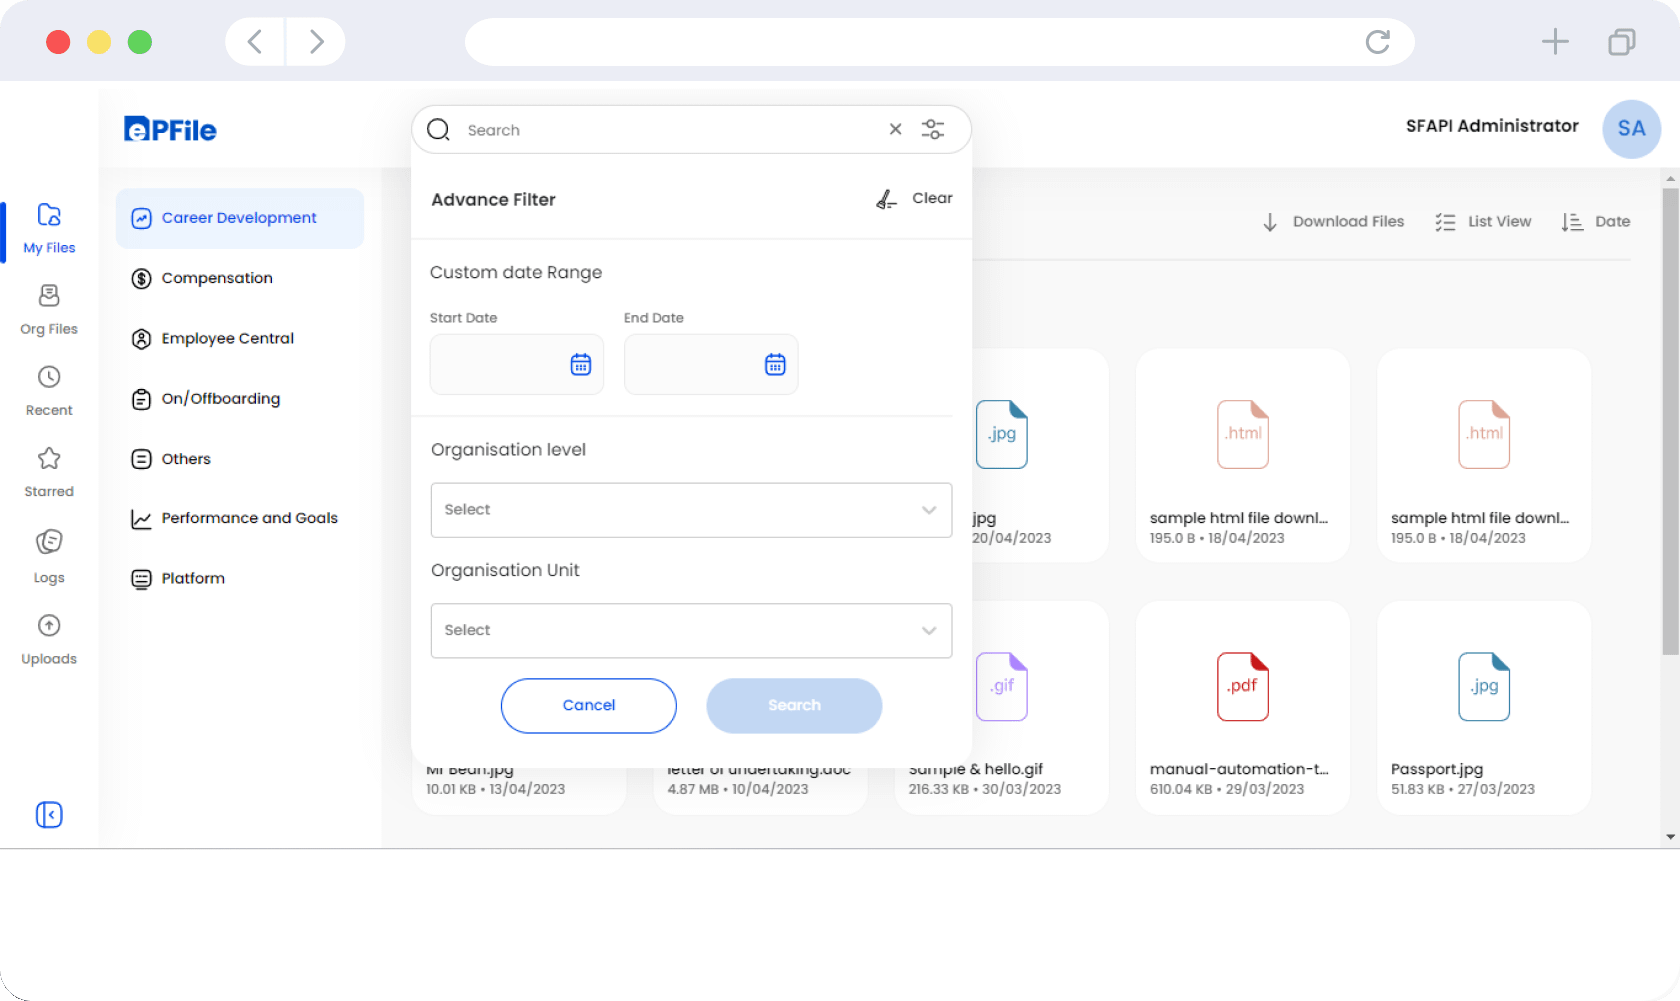Open Logs from the left sidebar
Viewport: 1680px width, 1001px height.
point(49,555)
